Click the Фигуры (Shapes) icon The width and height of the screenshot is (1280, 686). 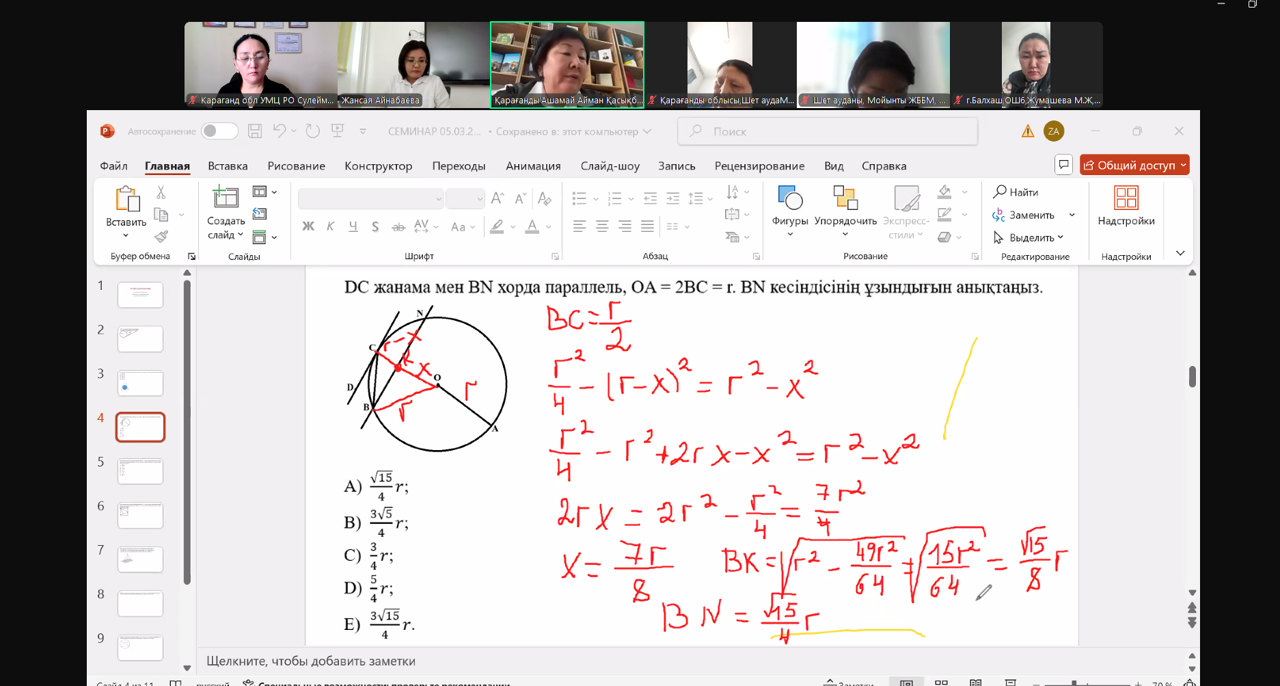pos(789,199)
